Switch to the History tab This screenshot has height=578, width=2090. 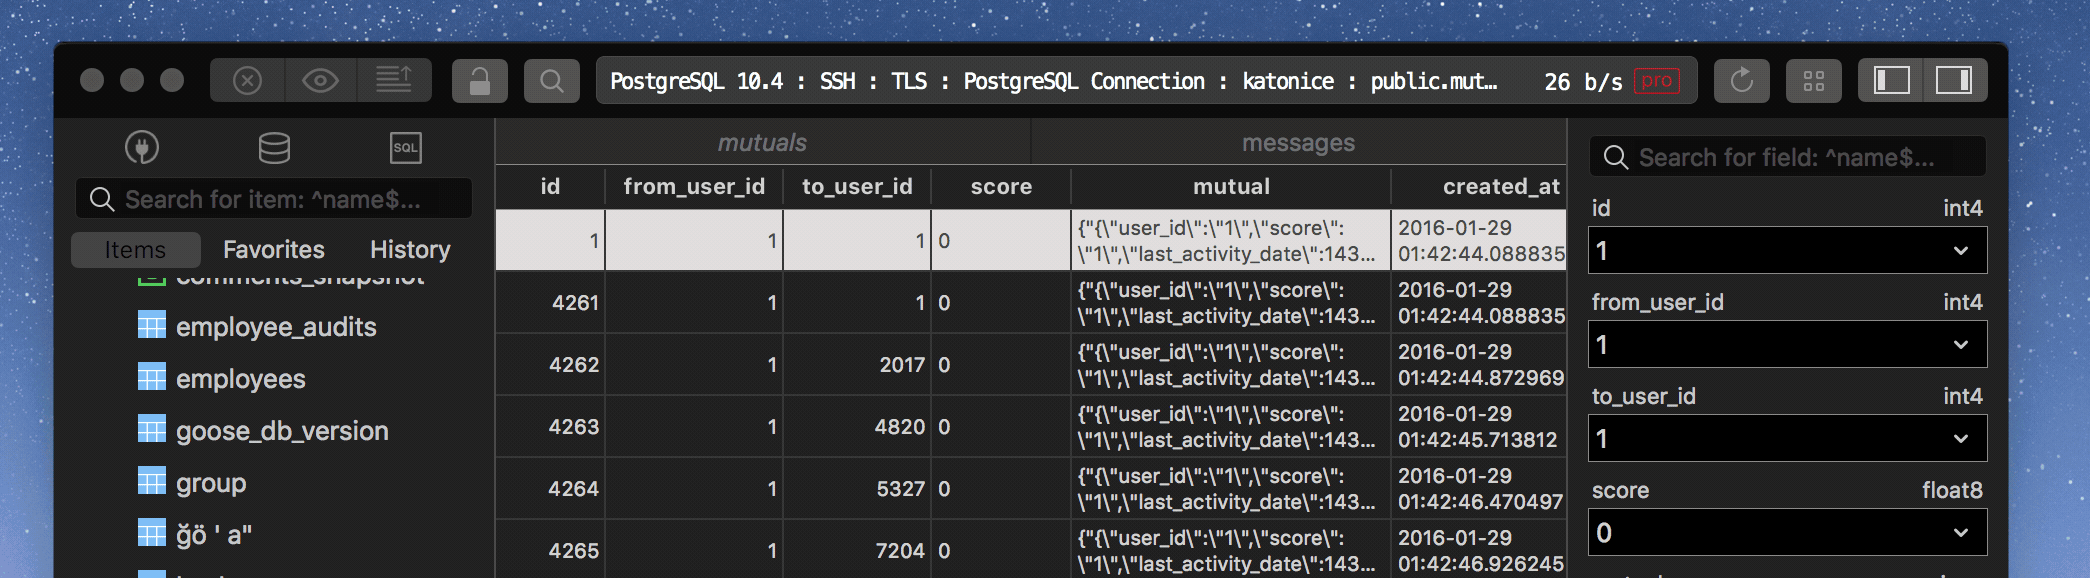click(x=410, y=250)
